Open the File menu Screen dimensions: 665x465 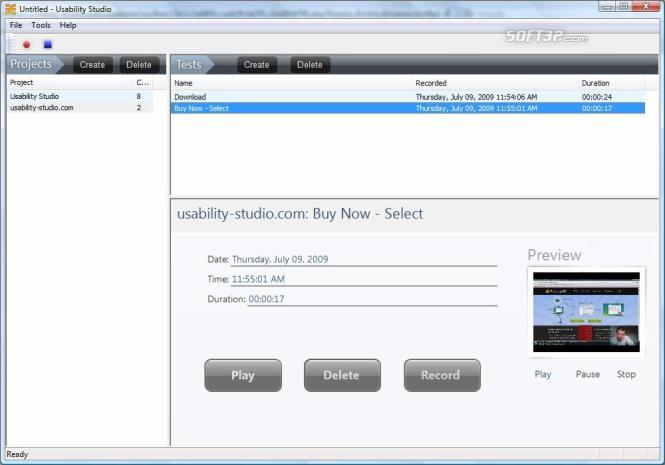[16, 25]
